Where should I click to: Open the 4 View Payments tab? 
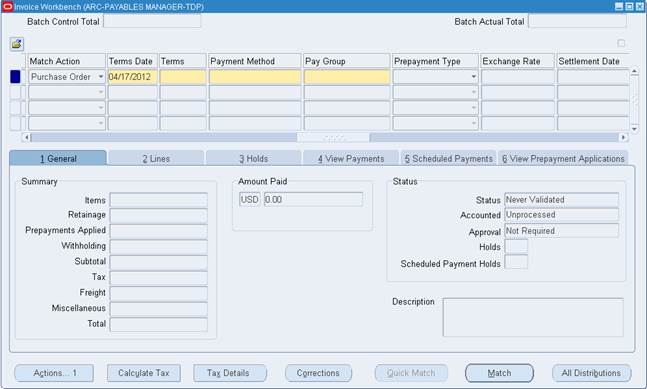click(351, 158)
